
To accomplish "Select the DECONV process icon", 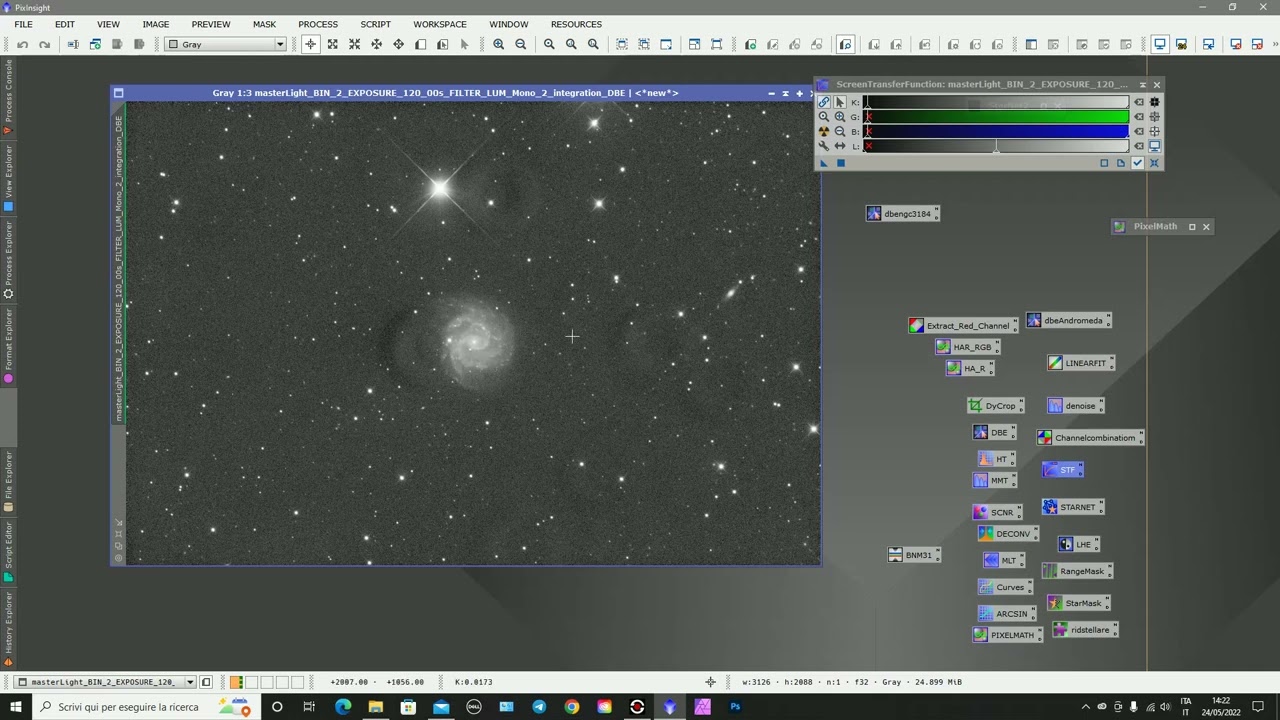I will coord(1006,534).
